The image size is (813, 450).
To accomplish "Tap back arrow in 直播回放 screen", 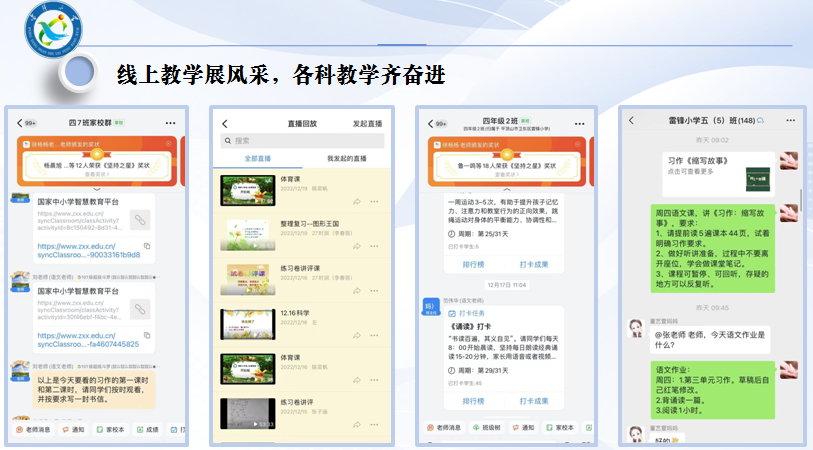I will click(225, 123).
